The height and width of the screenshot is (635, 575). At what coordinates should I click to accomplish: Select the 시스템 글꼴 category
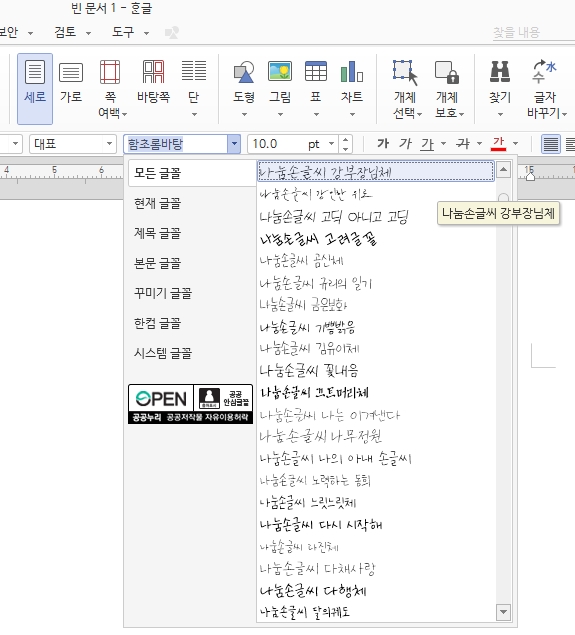(x=192, y=353)
